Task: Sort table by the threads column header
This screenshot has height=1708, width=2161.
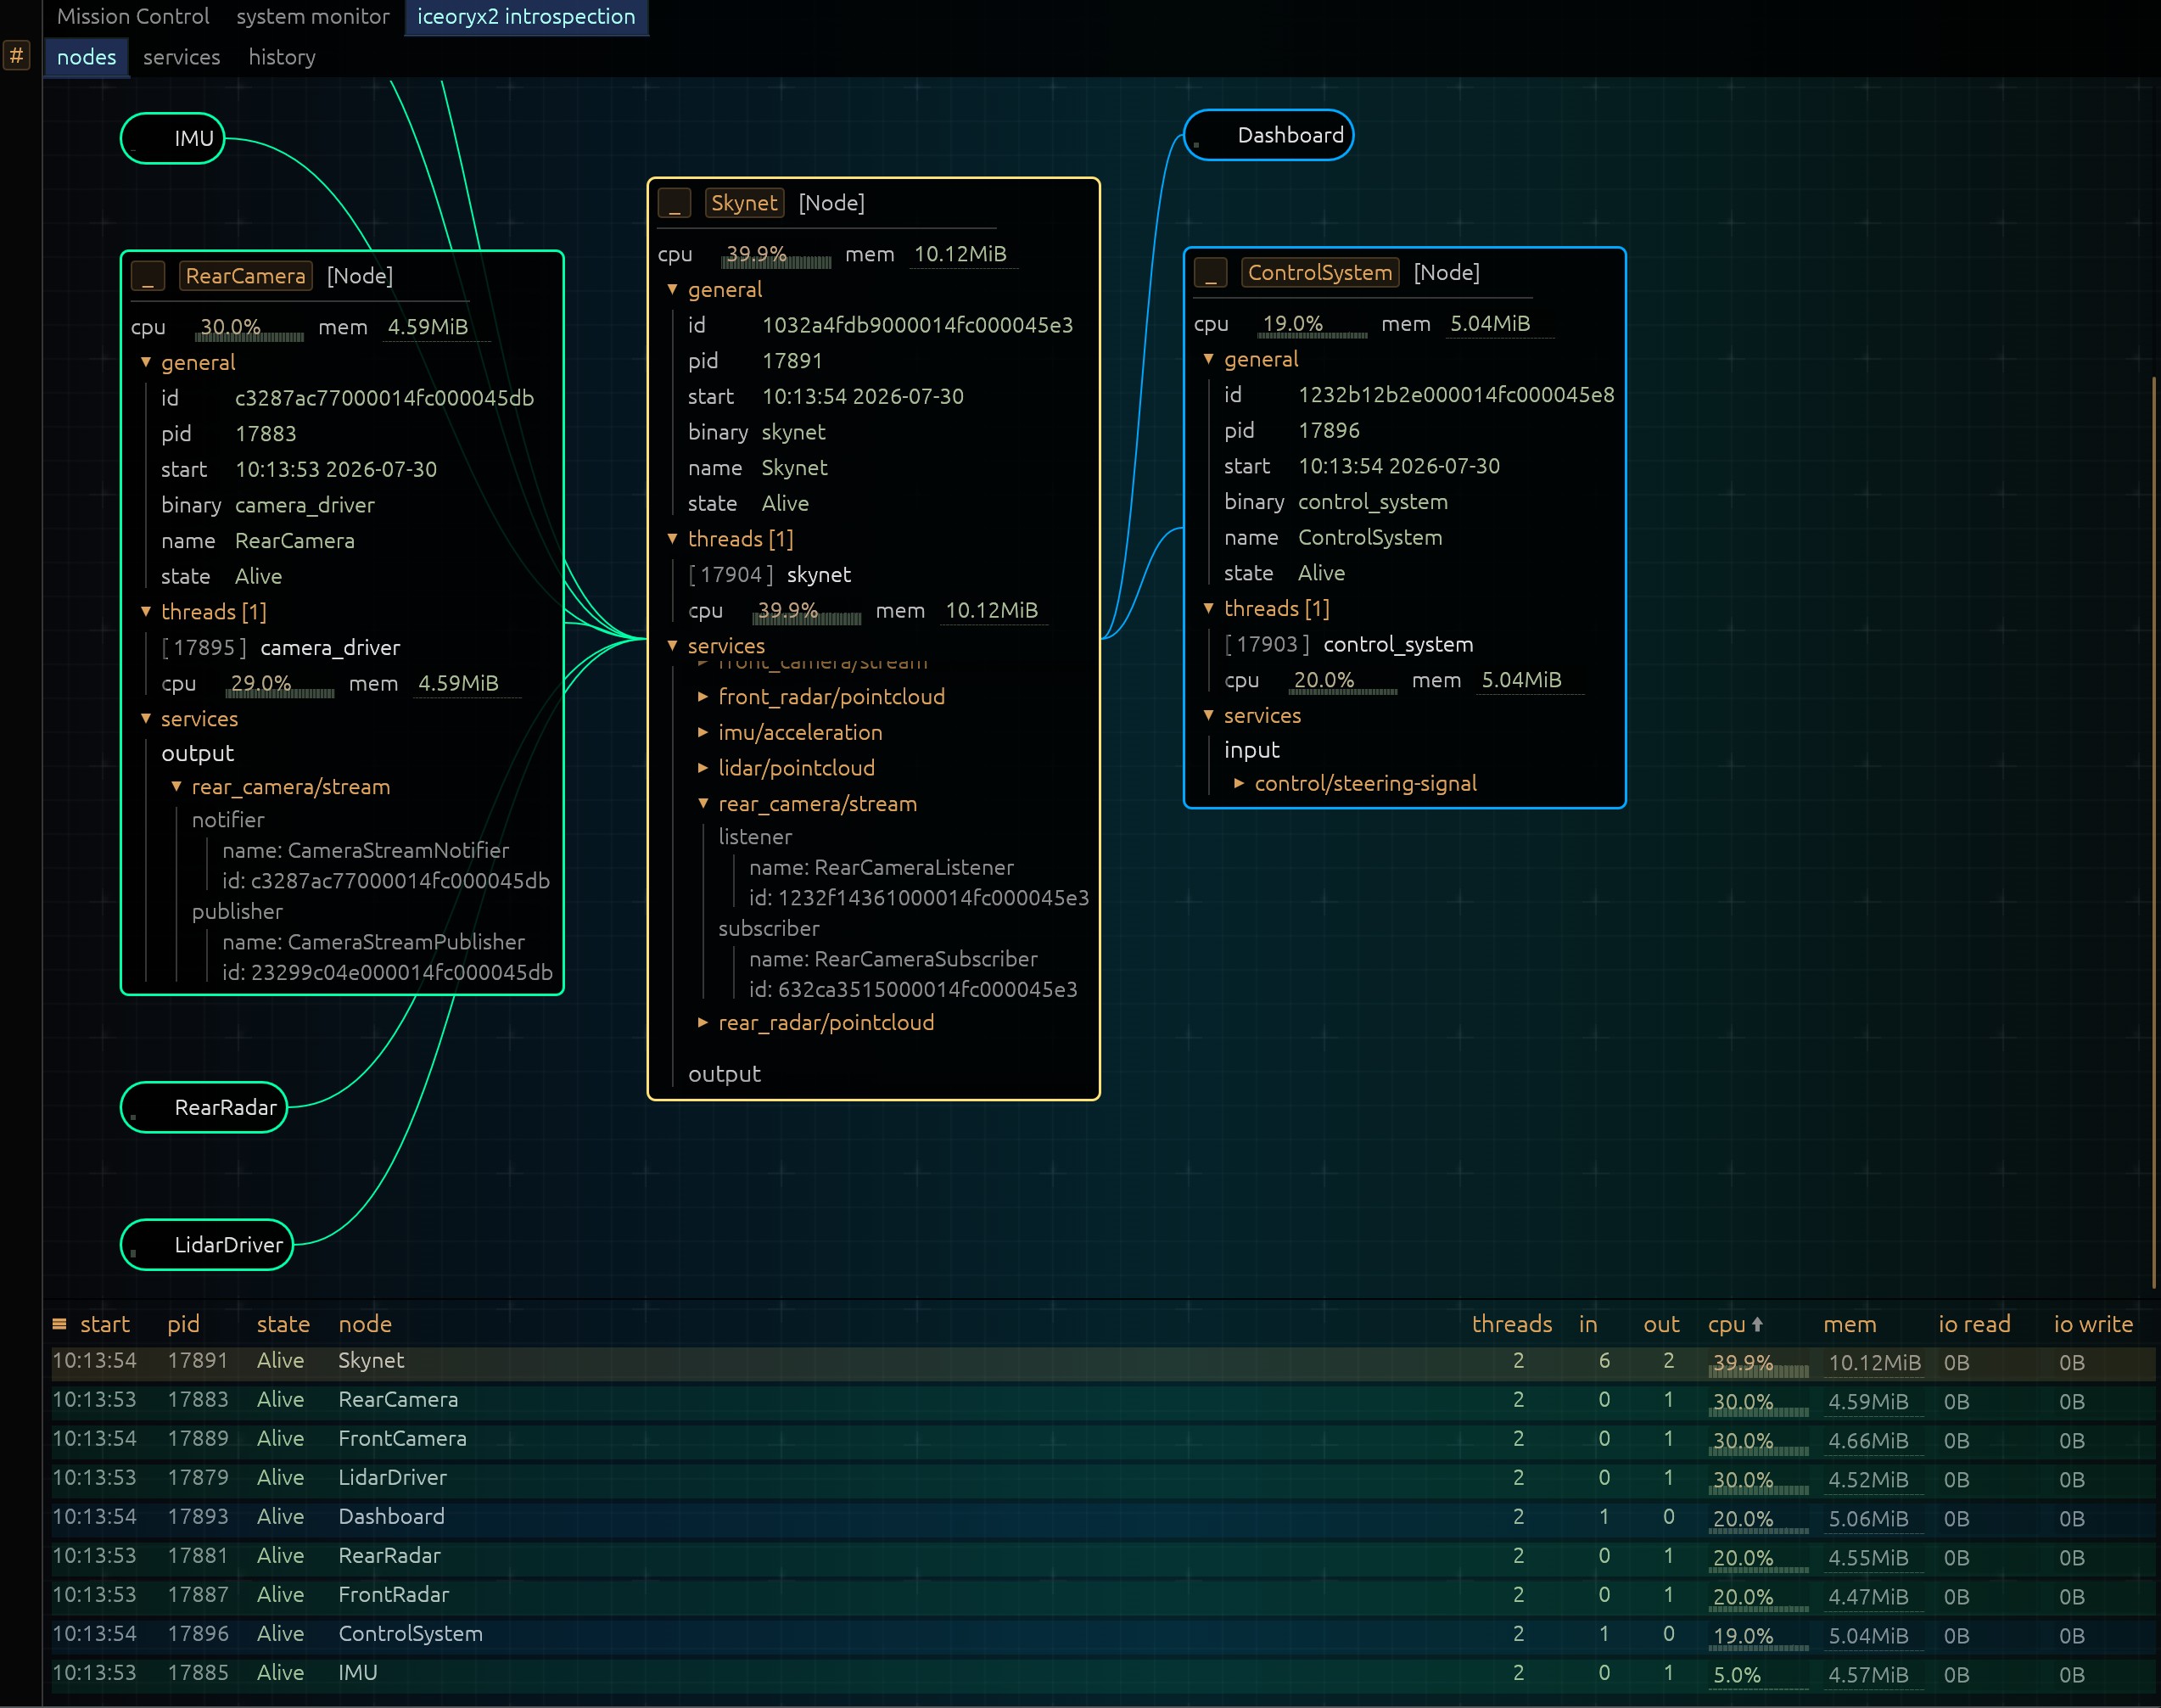Action: pos(1512,1324)
